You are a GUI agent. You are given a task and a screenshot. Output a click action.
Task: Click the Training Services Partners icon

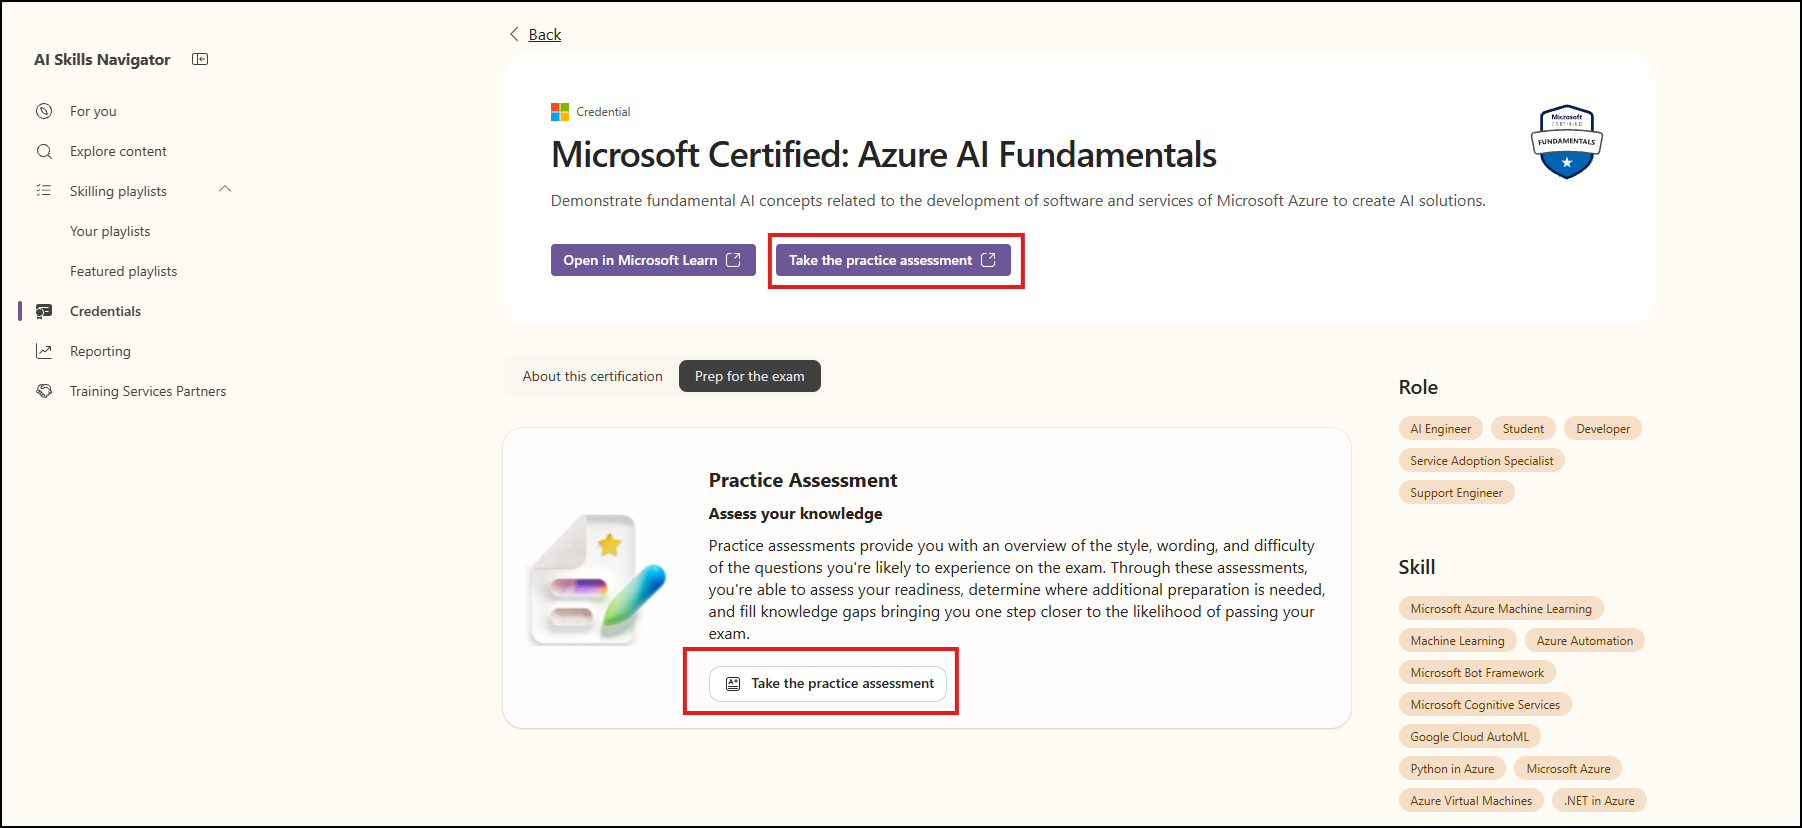tap(44, 391)
